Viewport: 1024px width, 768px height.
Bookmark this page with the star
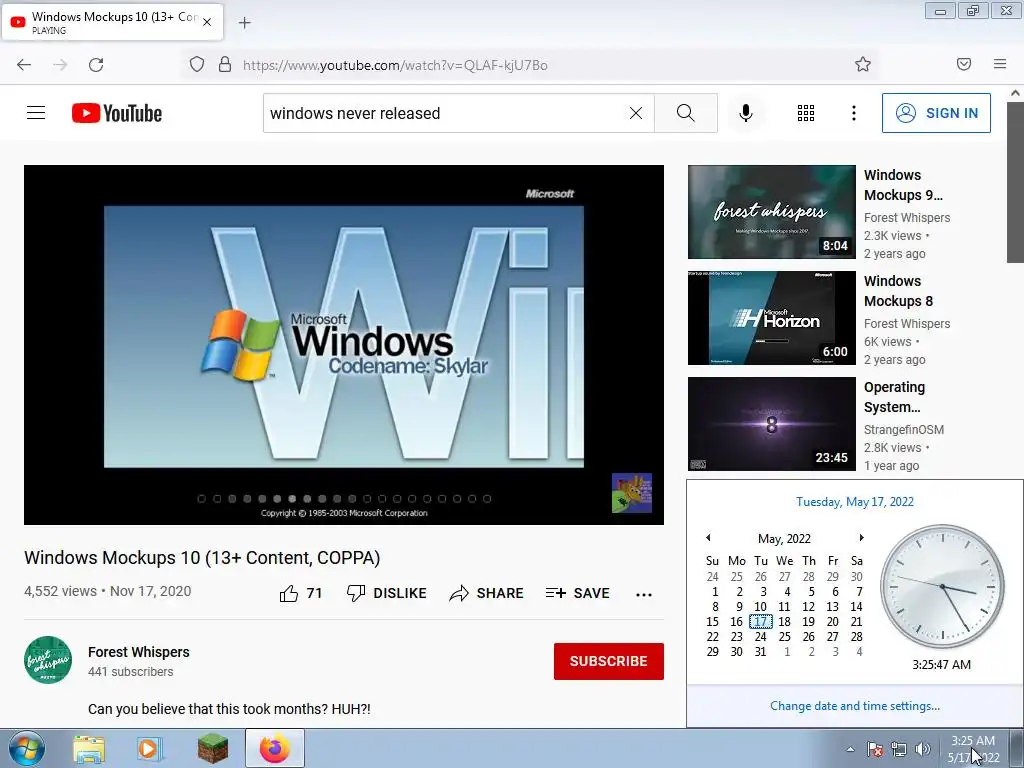point(863,64)
